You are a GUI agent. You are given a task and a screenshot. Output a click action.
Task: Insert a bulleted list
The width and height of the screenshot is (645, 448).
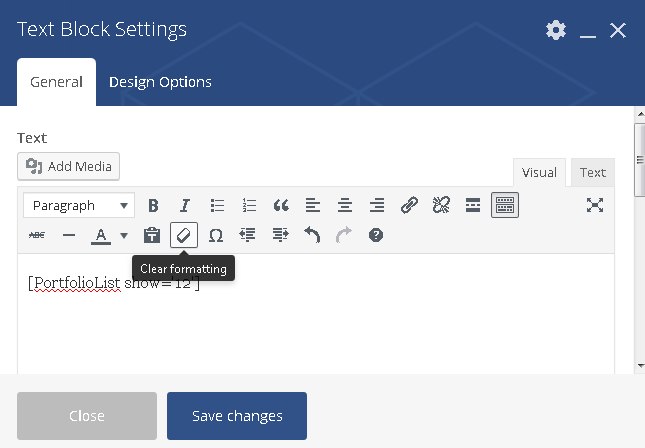click(x=217, y=205)
